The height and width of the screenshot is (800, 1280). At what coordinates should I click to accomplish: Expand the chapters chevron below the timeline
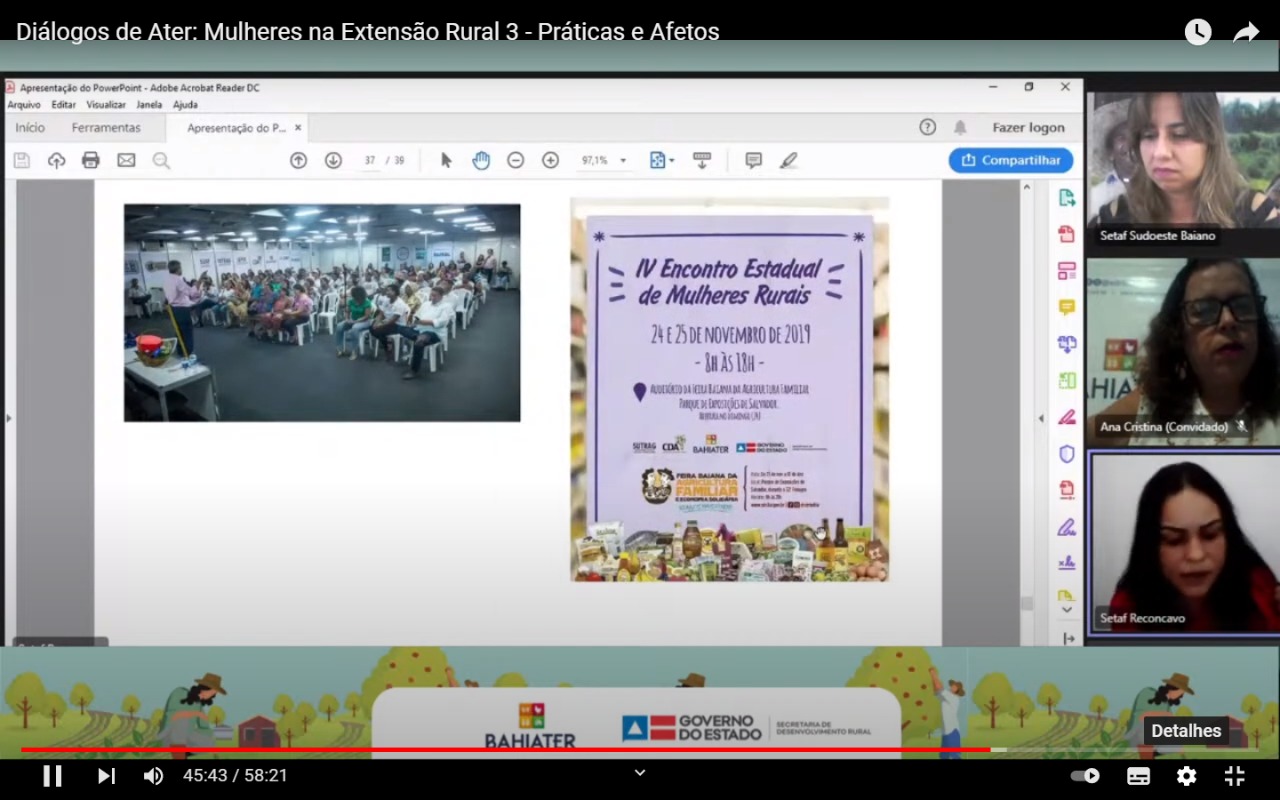(640, 772)
